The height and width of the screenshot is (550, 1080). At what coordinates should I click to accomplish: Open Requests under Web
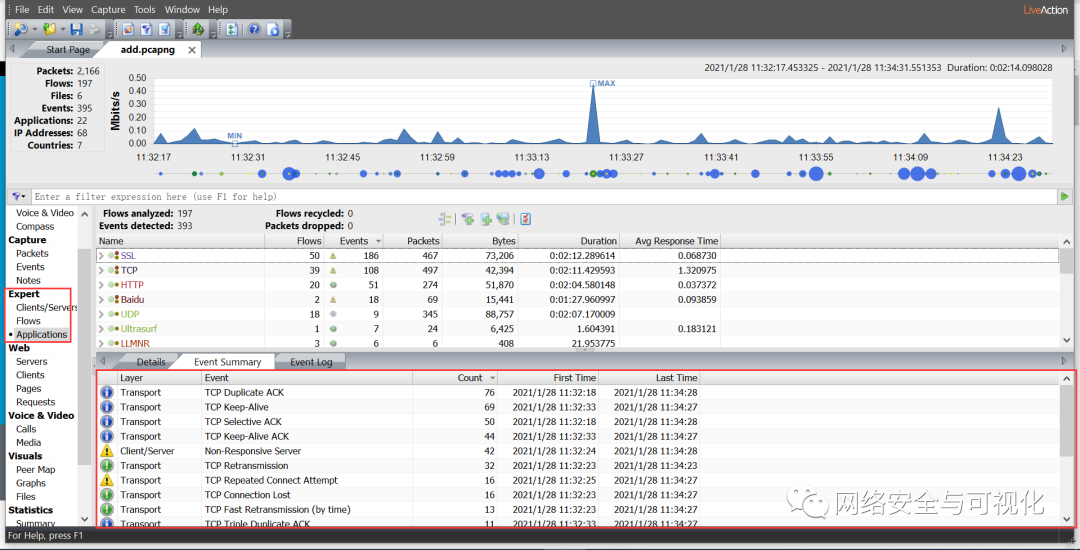[35, 402]
